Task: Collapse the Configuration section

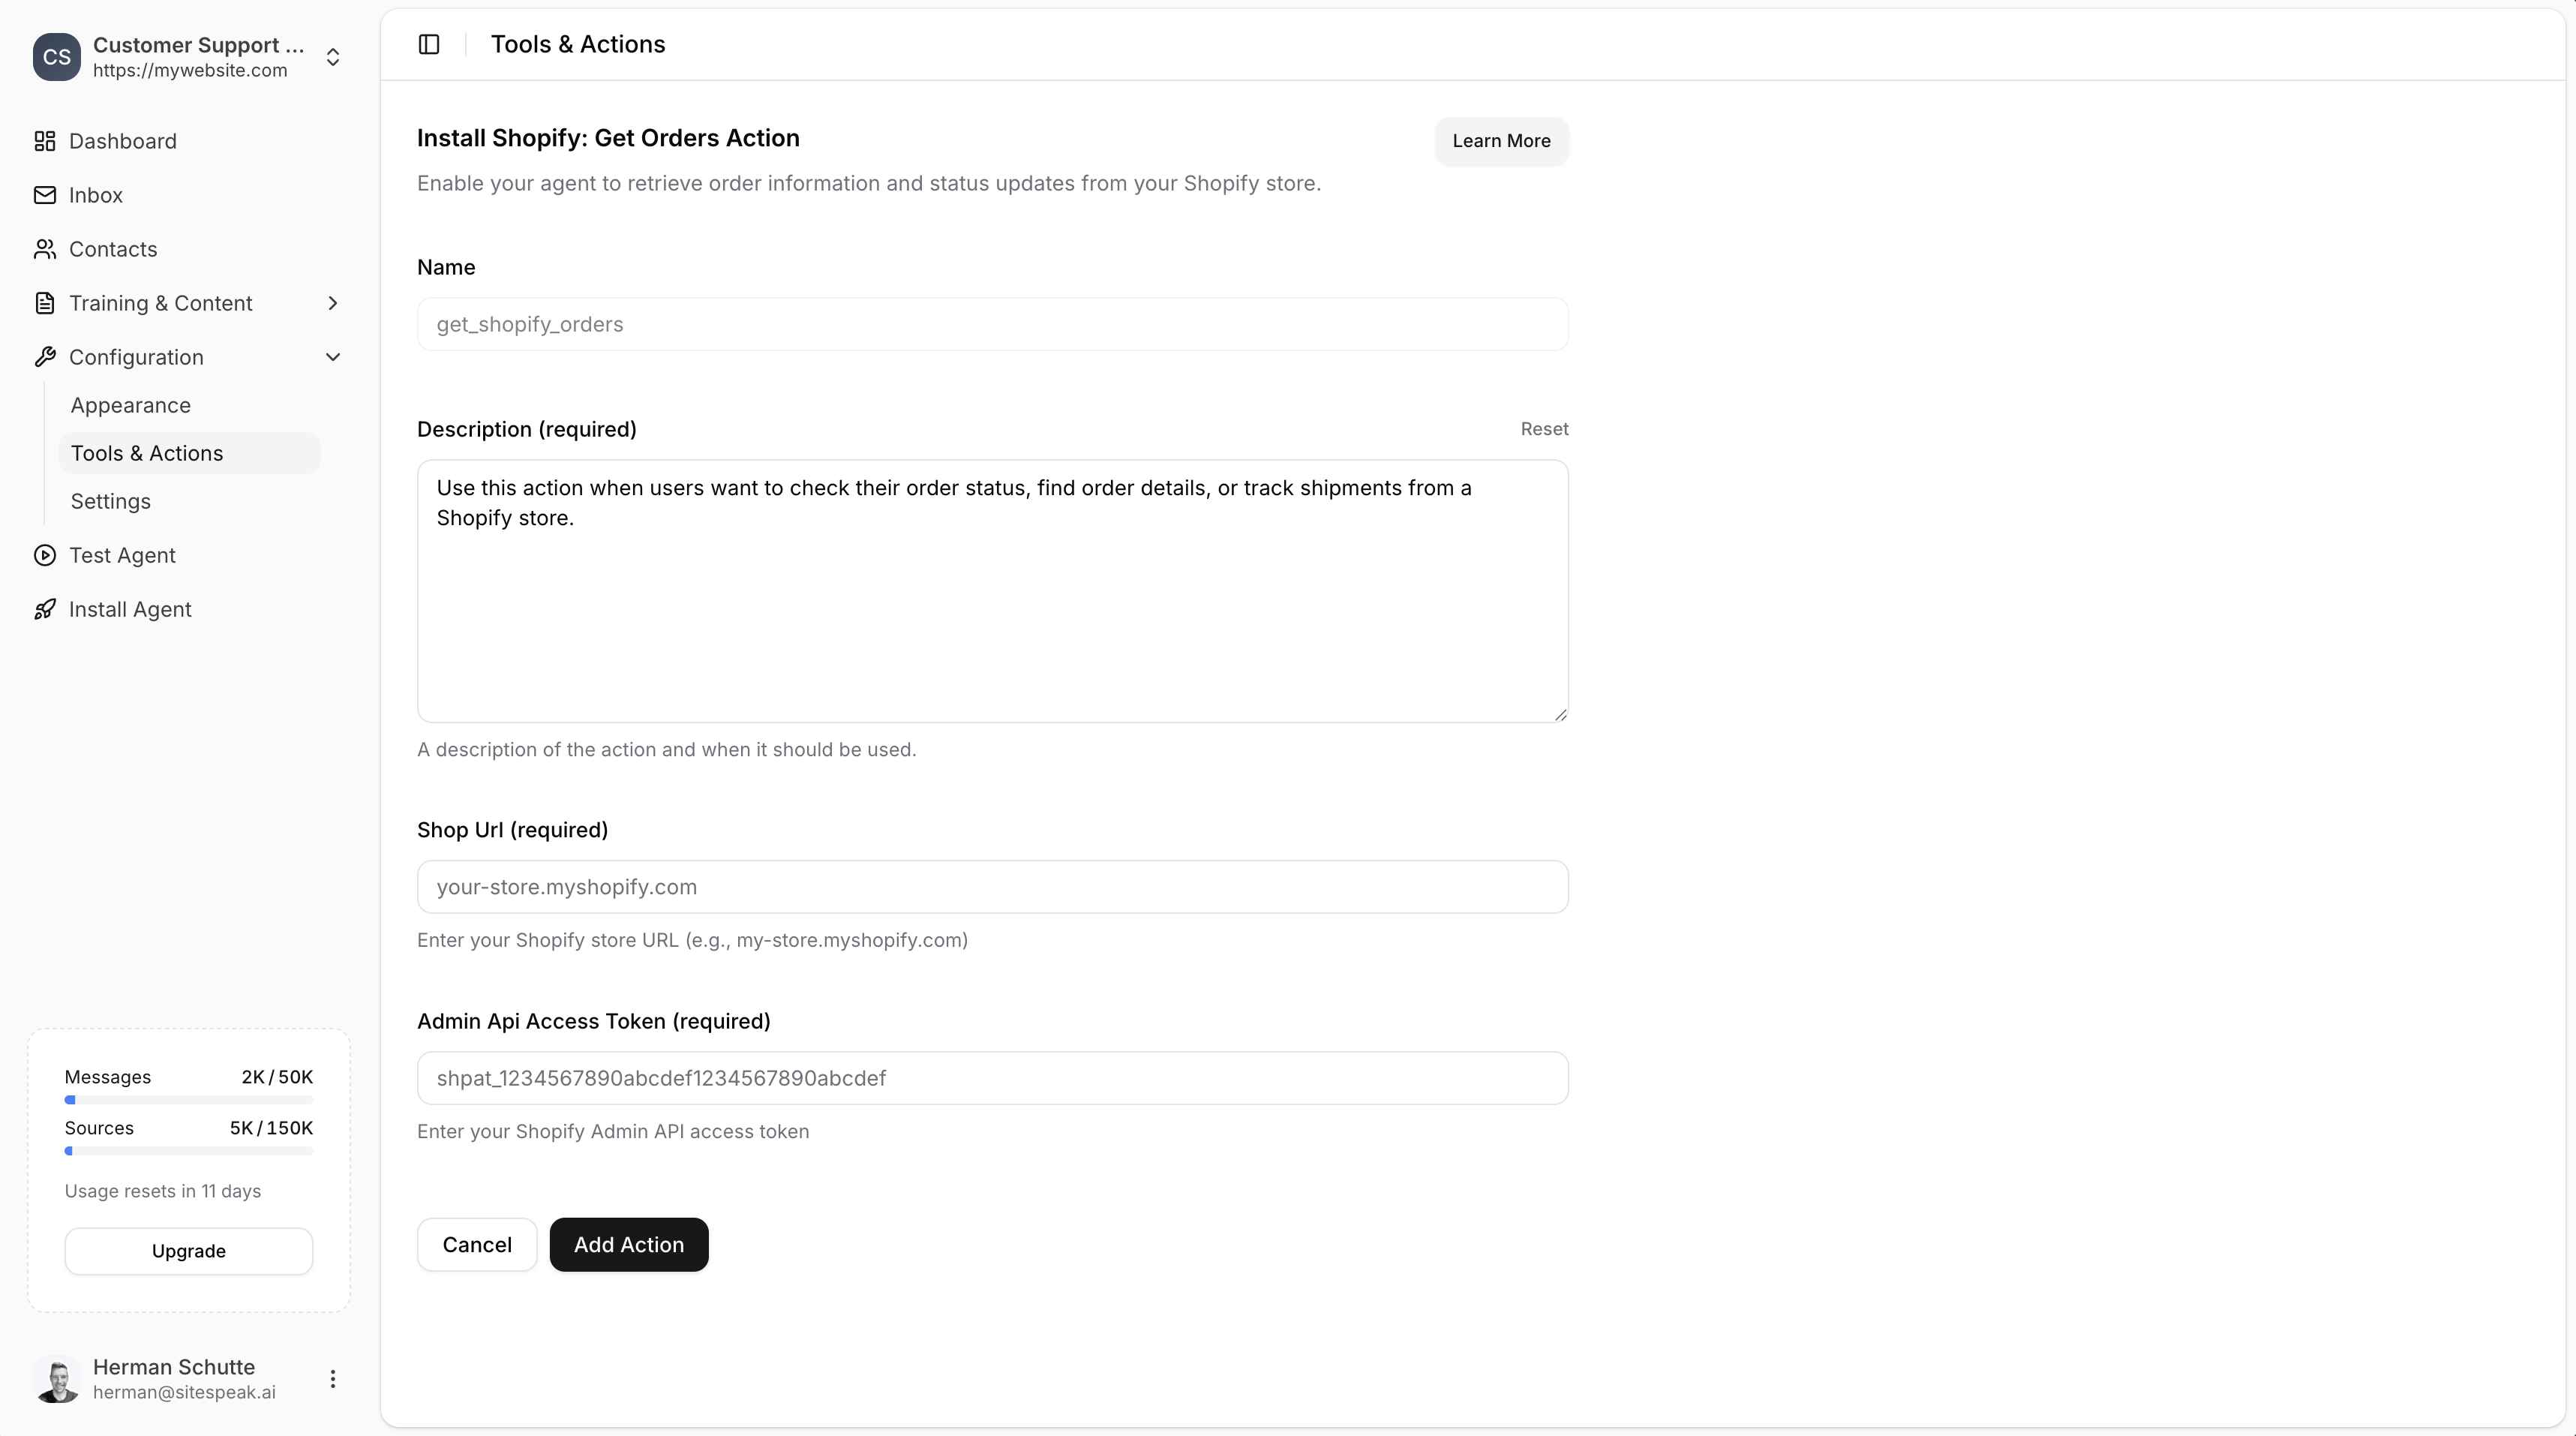Action: 333,357
